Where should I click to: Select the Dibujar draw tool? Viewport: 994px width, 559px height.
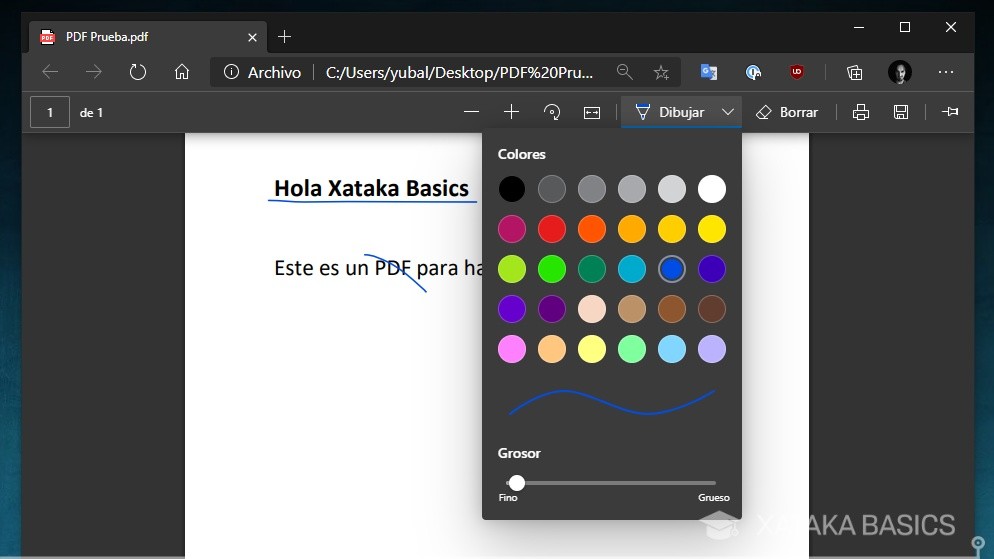(669, 112)
